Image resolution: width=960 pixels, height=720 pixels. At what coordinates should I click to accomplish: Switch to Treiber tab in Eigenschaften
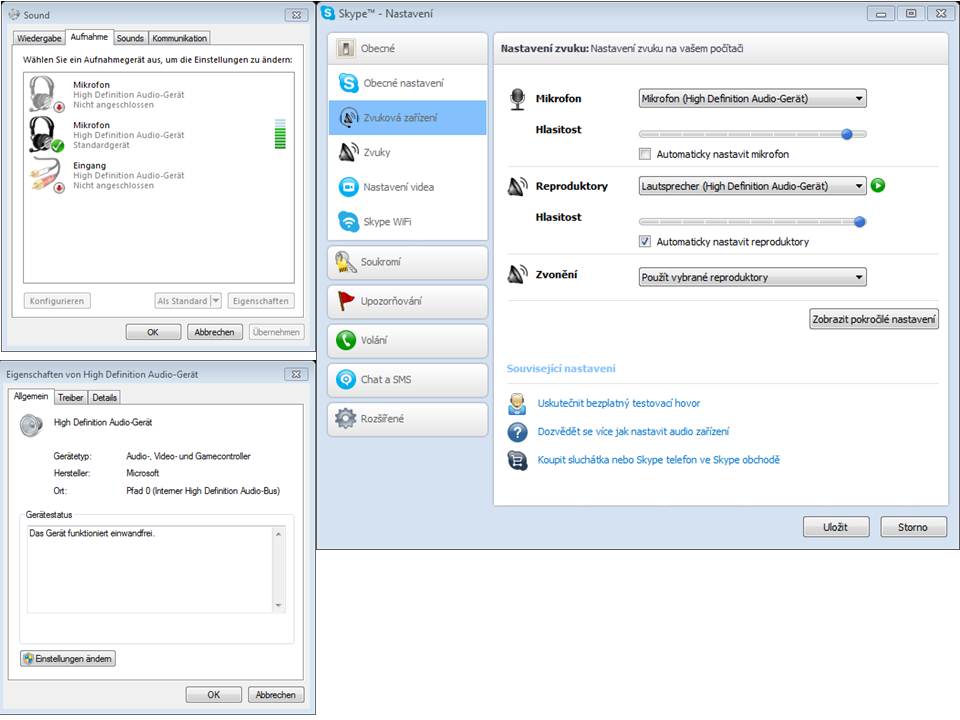click(x=70, y=397)
